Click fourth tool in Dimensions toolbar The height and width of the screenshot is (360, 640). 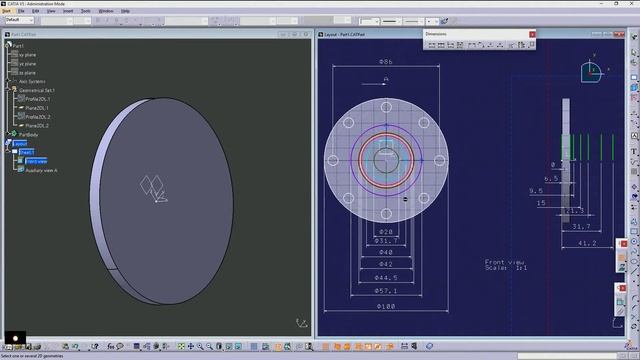pyautogui.click(x=460, y=45)
